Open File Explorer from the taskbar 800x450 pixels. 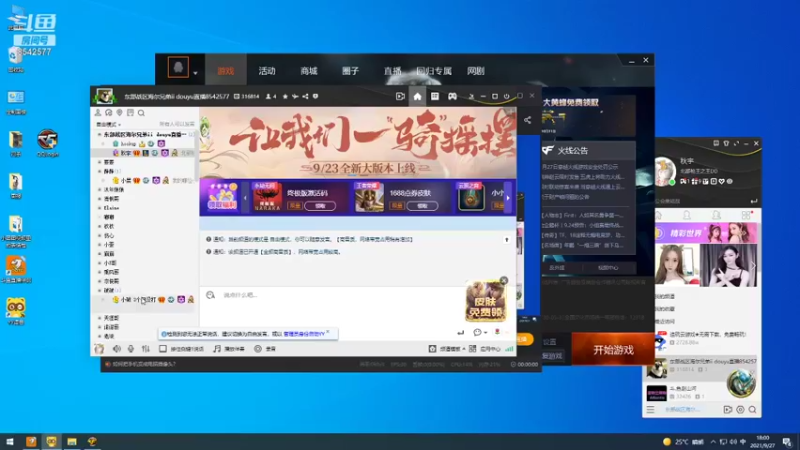pyautogui.click(x=72, y=442)
